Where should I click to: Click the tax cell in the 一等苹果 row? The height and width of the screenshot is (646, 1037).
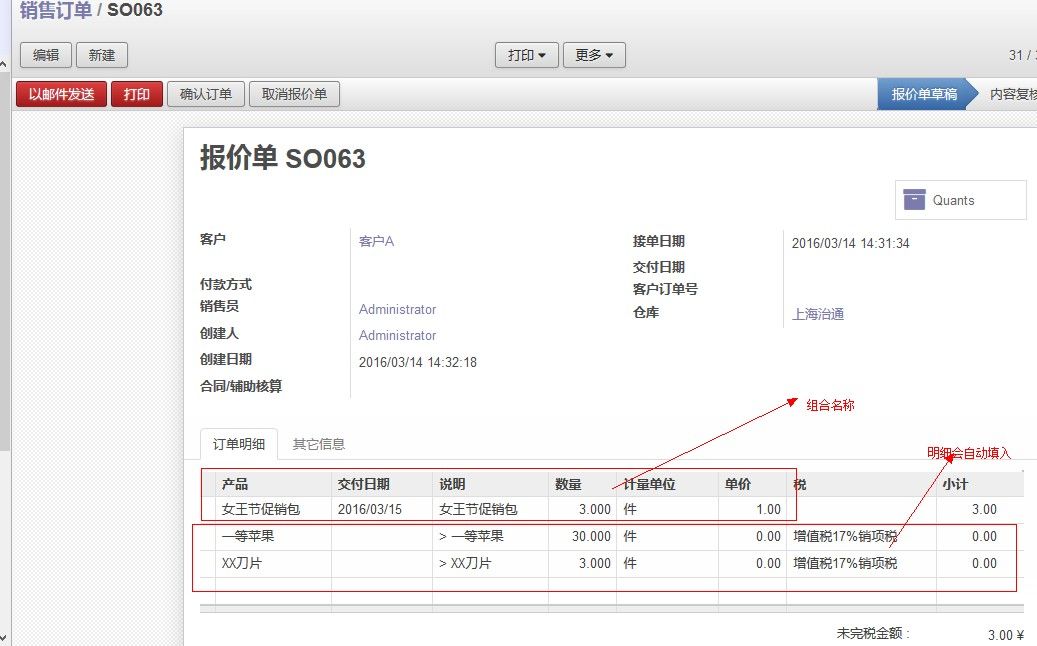pyautogui.click(x=861, y=536)
